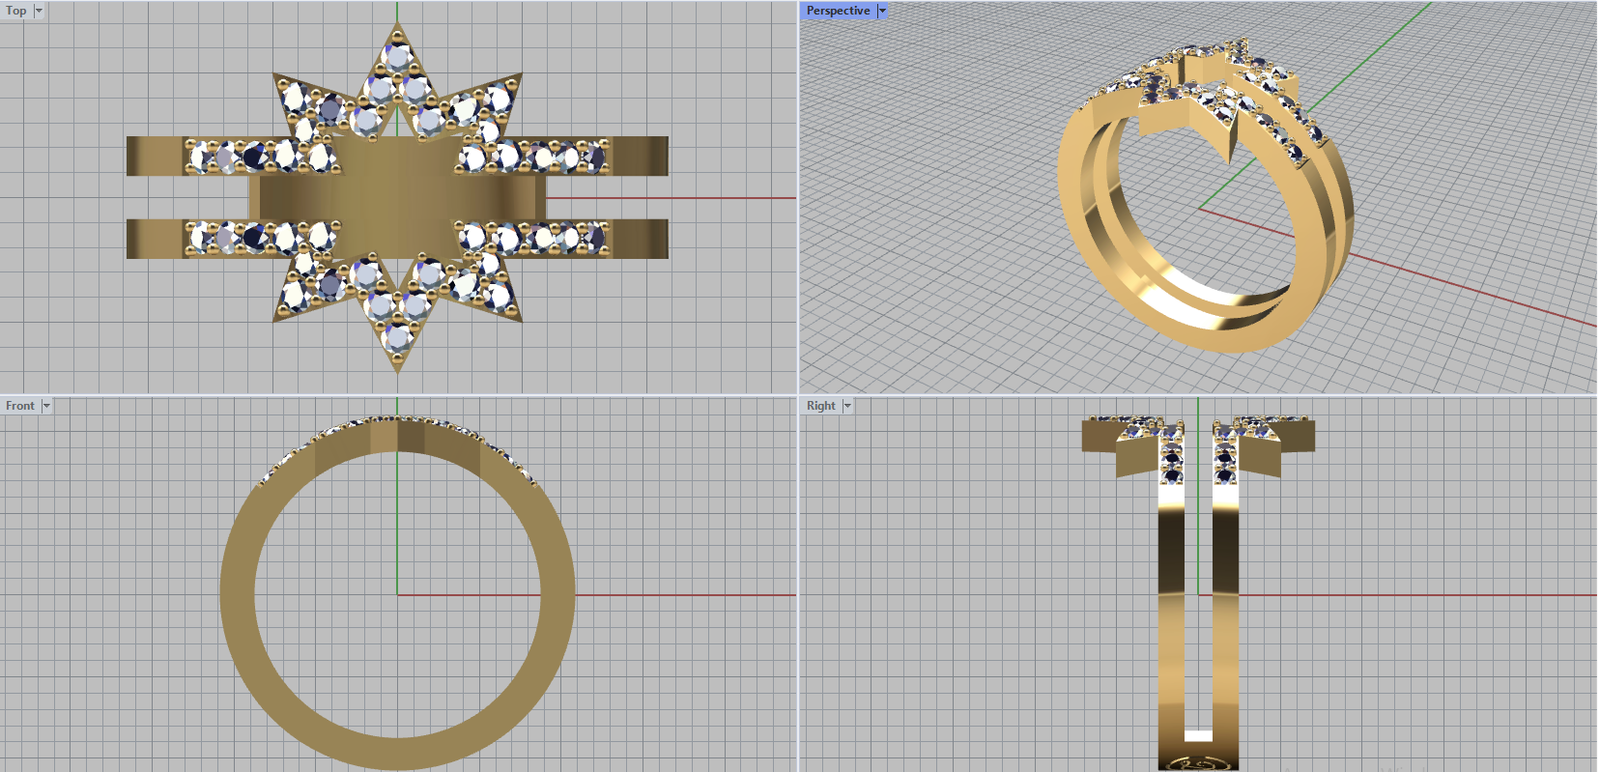Select the central gold plate in Top viewport
The image size is (1600, 772).
pyautogui.click(x=397, y=197)
